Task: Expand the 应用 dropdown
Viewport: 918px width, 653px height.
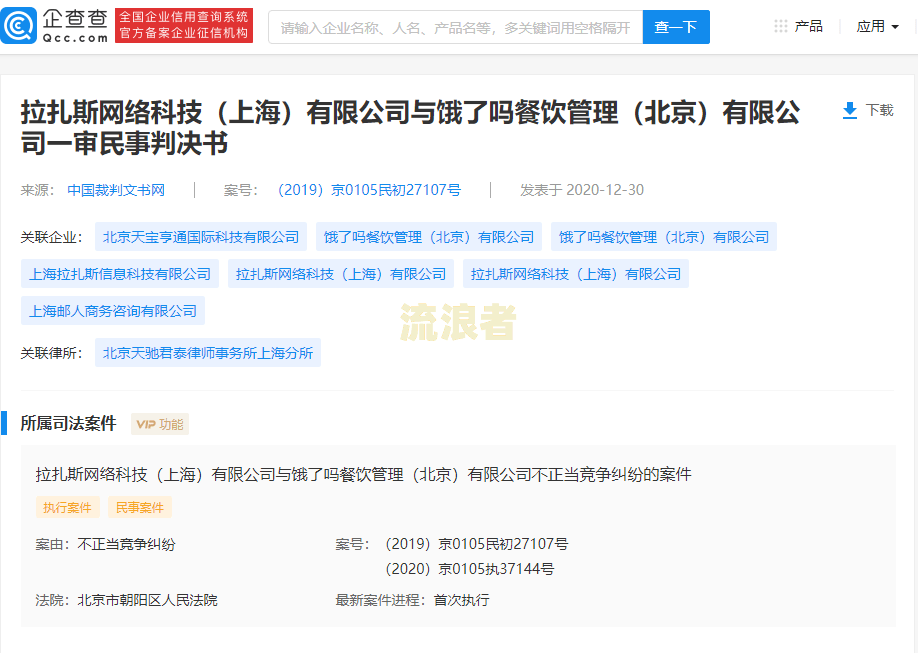Action: [877, 26]
